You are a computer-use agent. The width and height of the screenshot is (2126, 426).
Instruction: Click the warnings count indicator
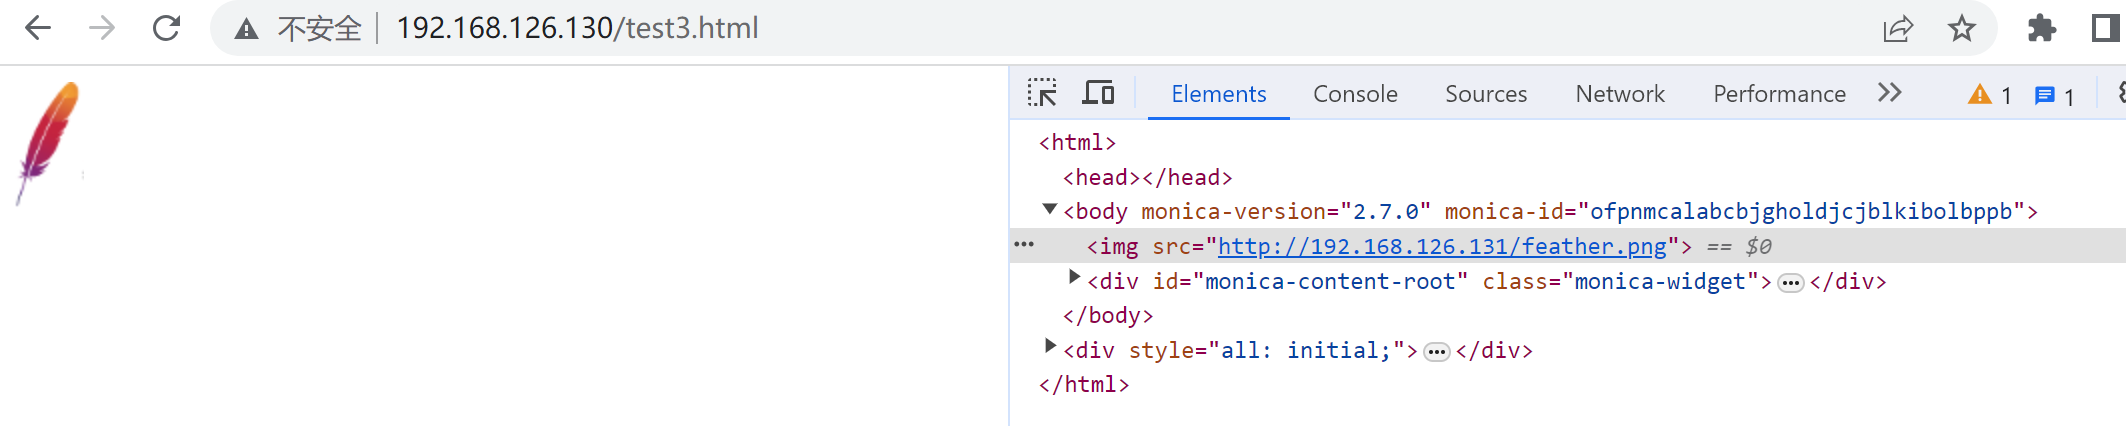[x=1989, y=95]
